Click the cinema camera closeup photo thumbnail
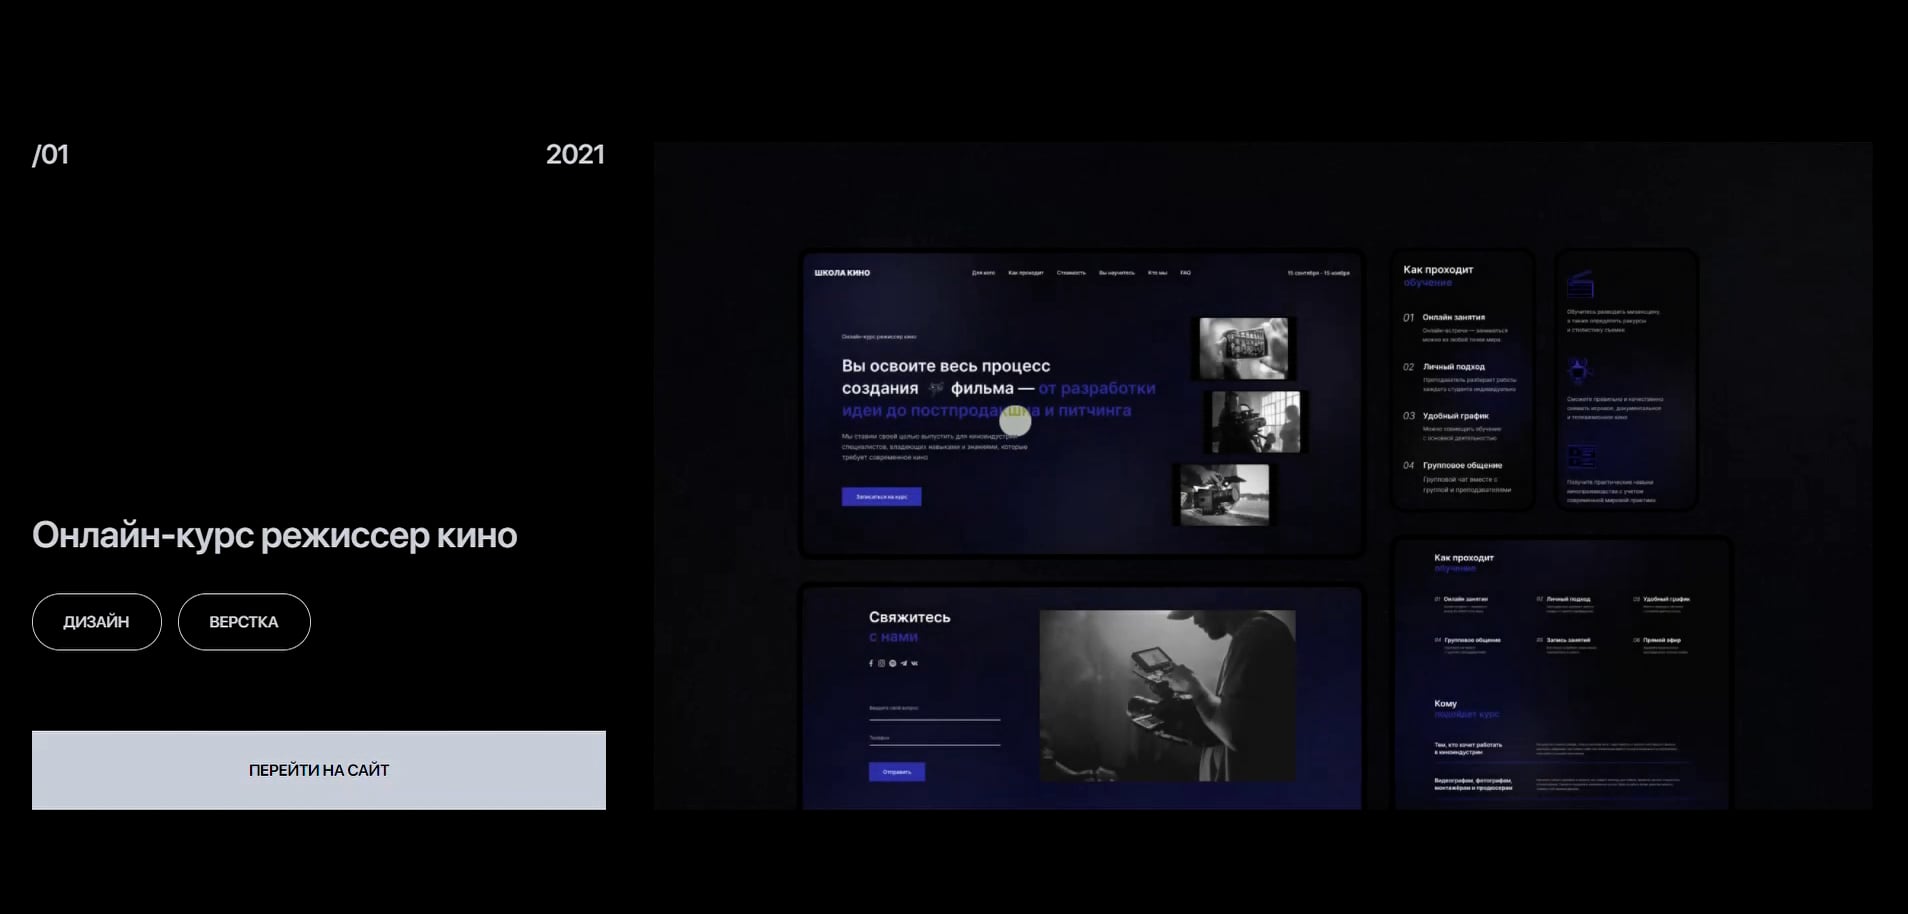1908x914 pixels. tap(1225, 494)
